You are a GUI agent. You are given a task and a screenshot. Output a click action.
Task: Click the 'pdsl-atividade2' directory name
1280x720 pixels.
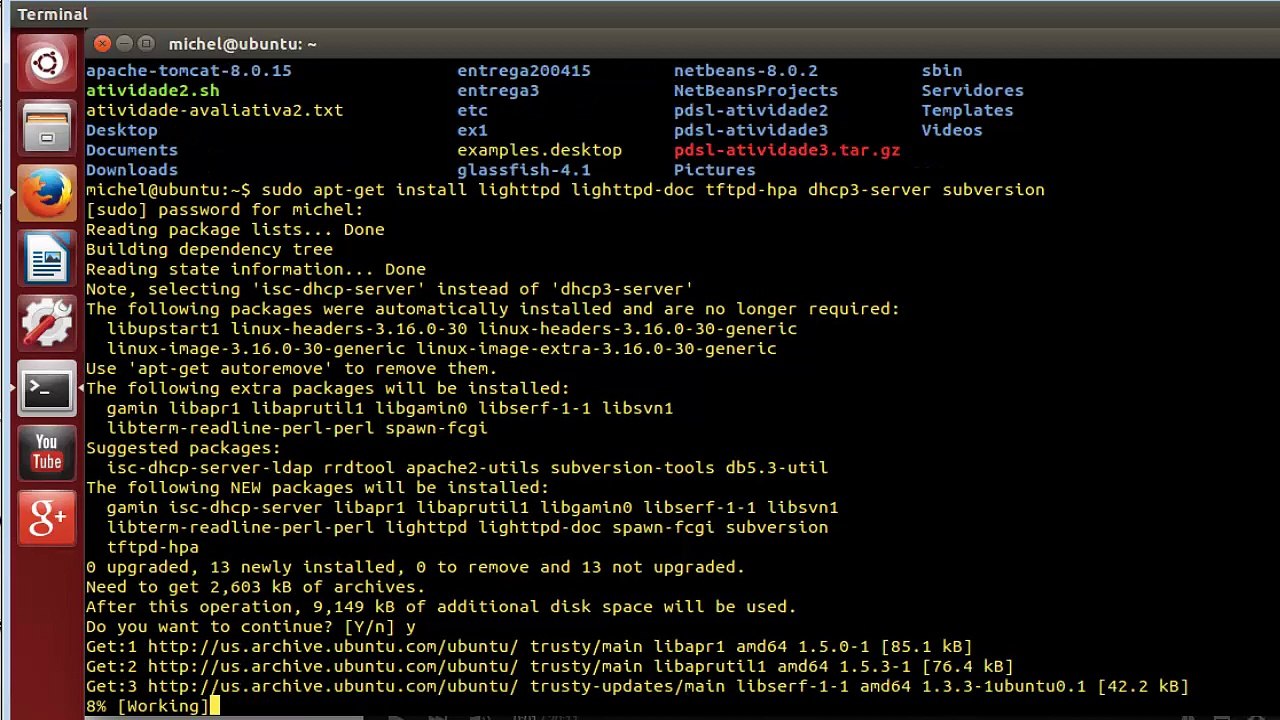click(x=750, y=111)
